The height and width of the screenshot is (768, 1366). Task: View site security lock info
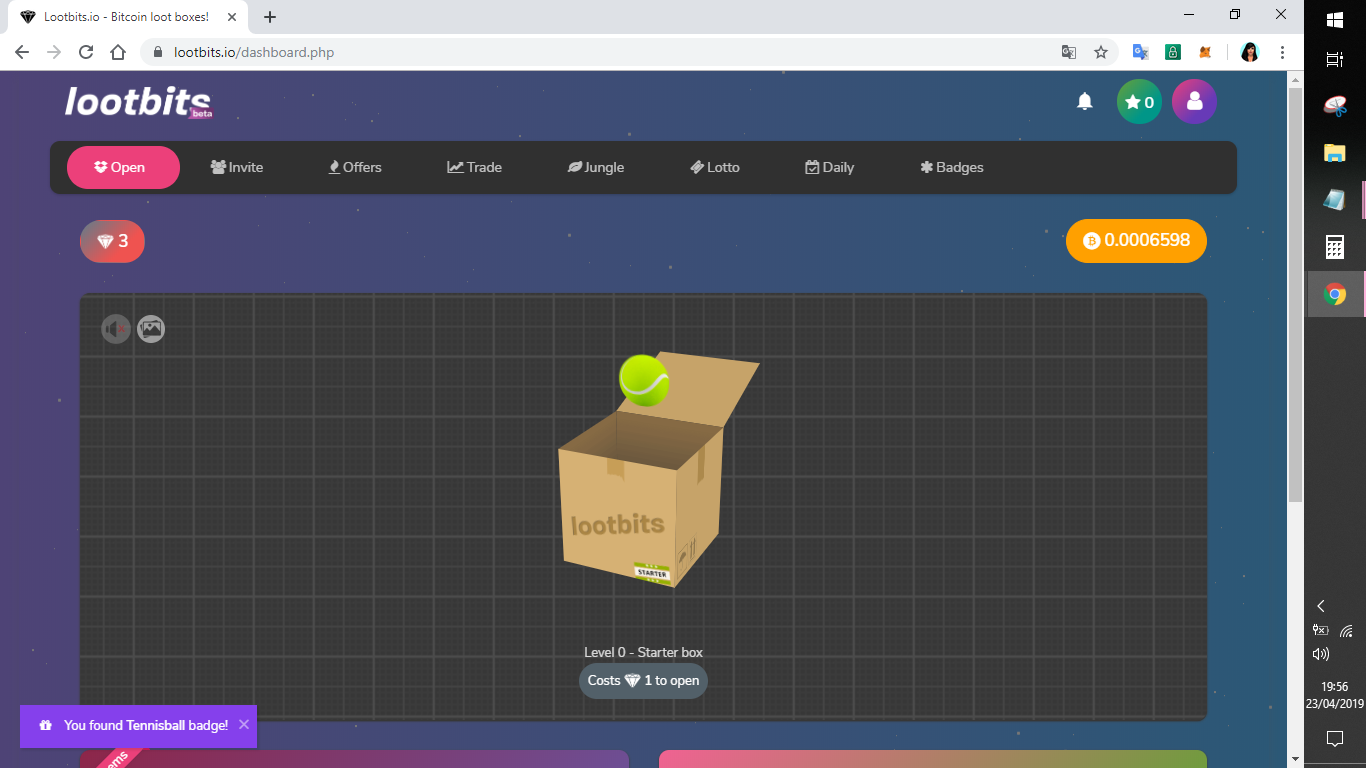click(157, 52)
